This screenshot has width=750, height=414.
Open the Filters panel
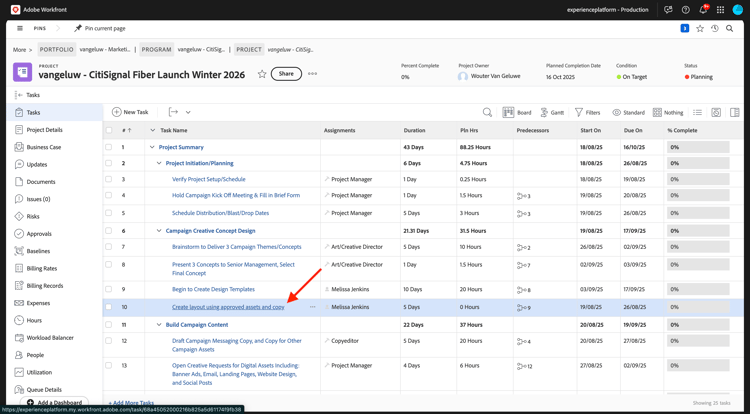587,113
